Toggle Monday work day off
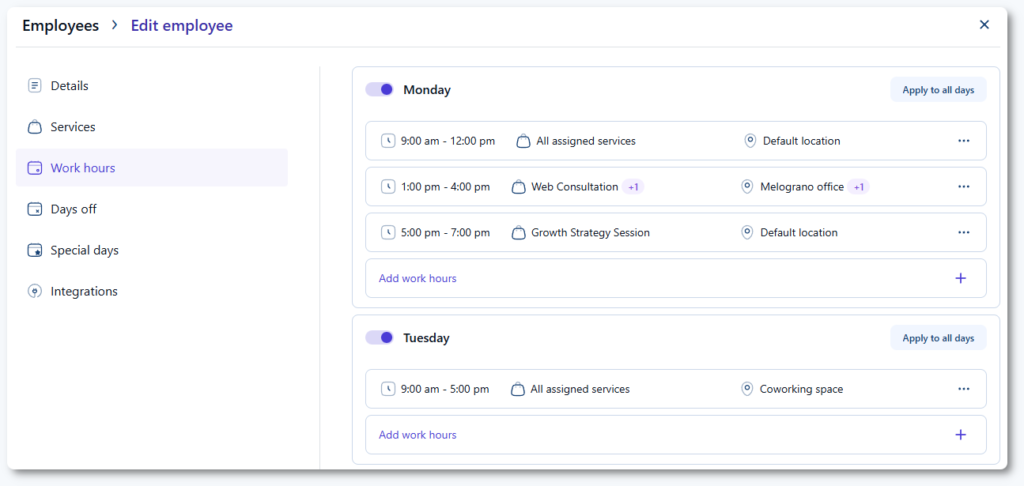1024x486 pixels. click(x=380, y=90)
